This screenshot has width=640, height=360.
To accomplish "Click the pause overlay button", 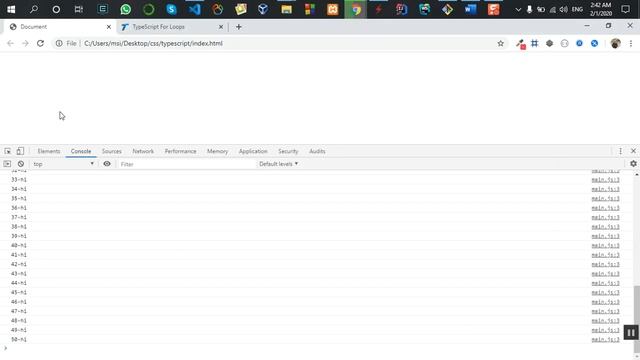I will 631,333.
